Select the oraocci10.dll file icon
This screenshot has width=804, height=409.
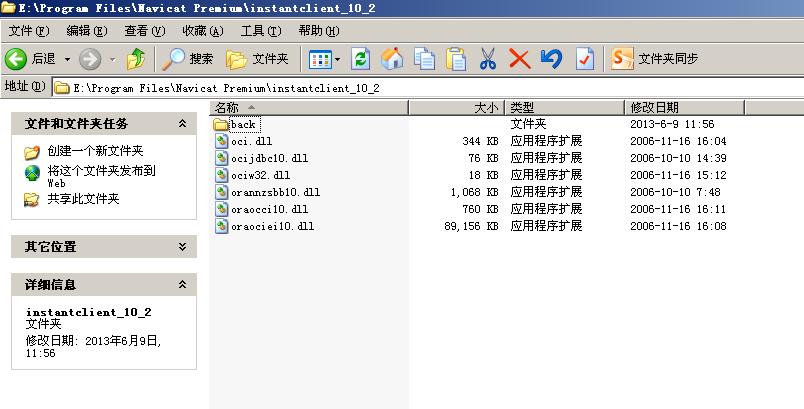[x=222, y=209]
